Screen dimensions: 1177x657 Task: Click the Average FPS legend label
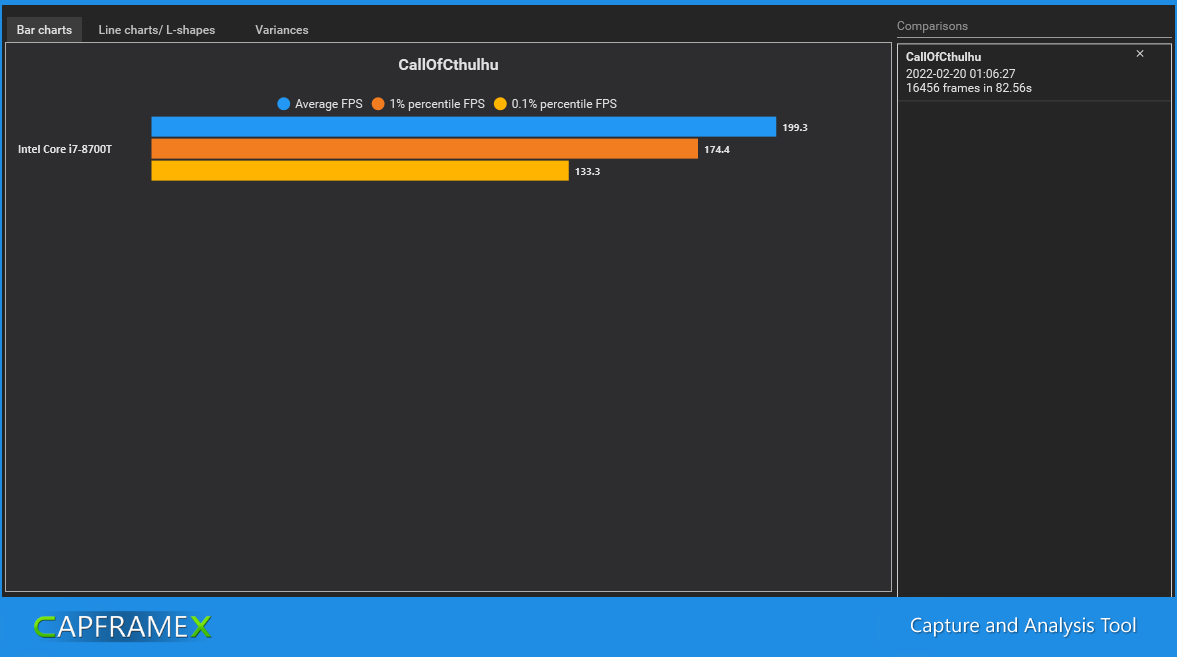pyautogui.click(x=328, y=104)
